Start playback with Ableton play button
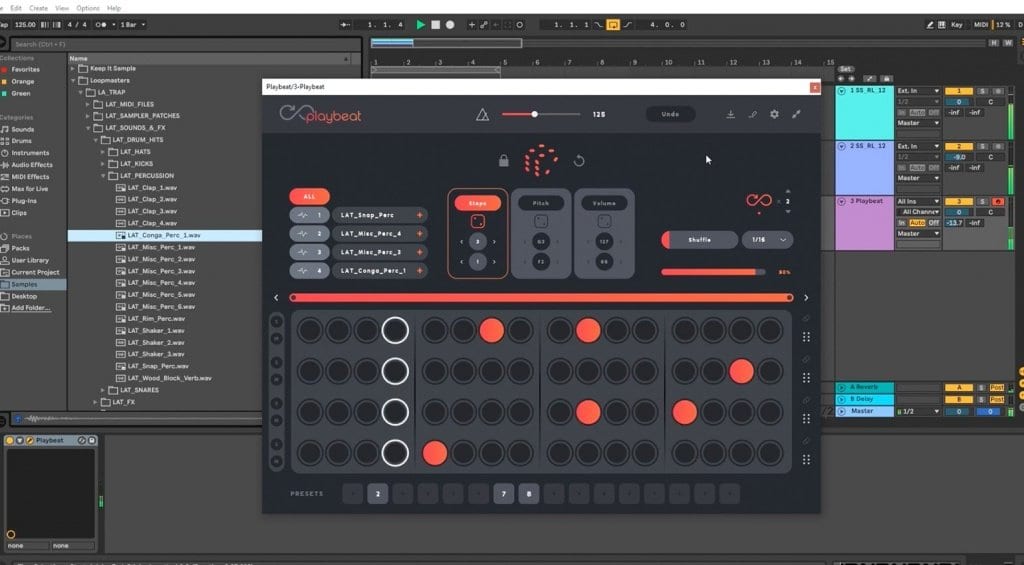 [x=421, y=25]
